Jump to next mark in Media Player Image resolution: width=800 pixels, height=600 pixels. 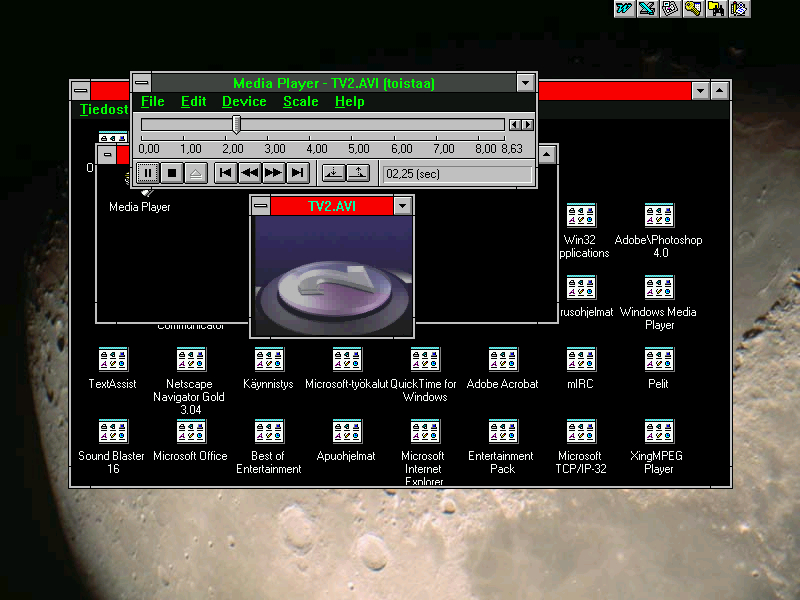(297, 173)
